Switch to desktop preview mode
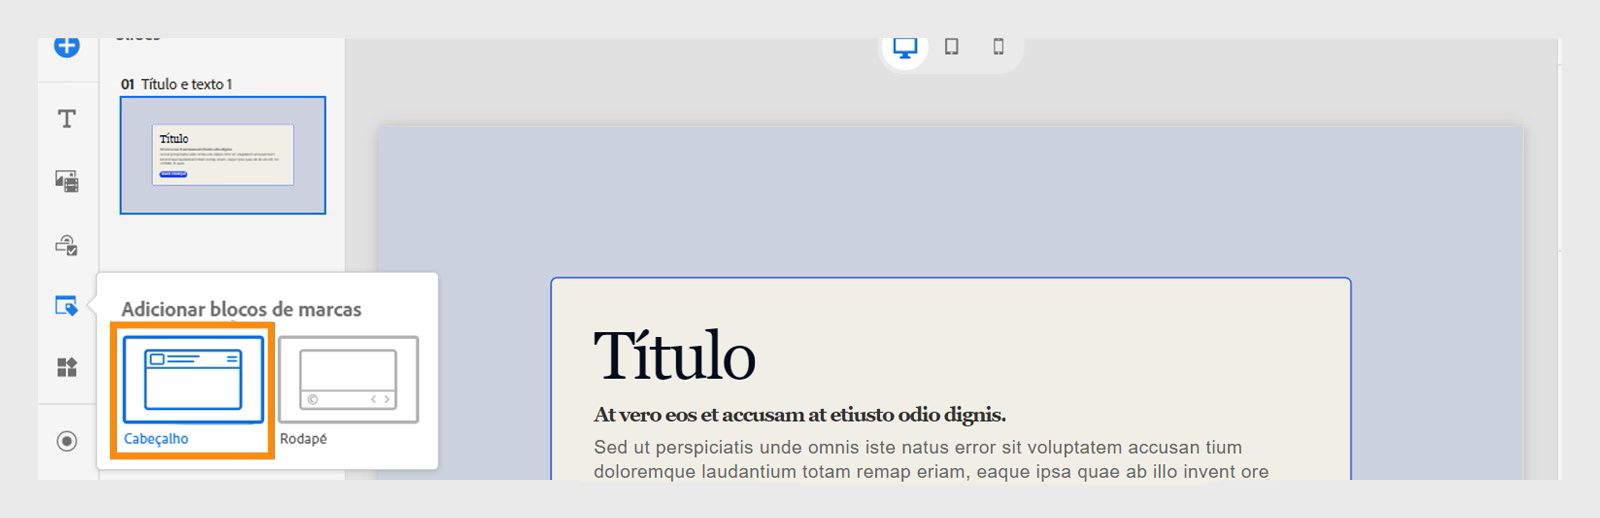The width and height of the screenshot is (1600, 518). point(905,47)
